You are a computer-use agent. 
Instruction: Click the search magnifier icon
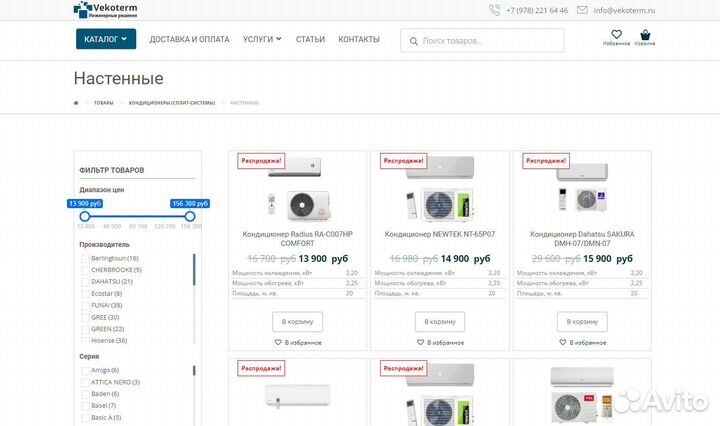[x=414, y=41]
